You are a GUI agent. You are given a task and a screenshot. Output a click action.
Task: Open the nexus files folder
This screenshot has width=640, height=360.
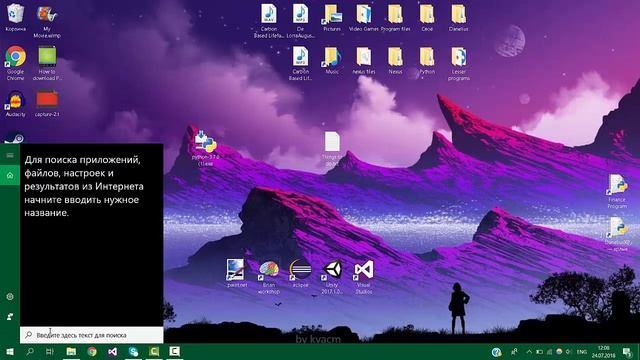coord(363,60)
